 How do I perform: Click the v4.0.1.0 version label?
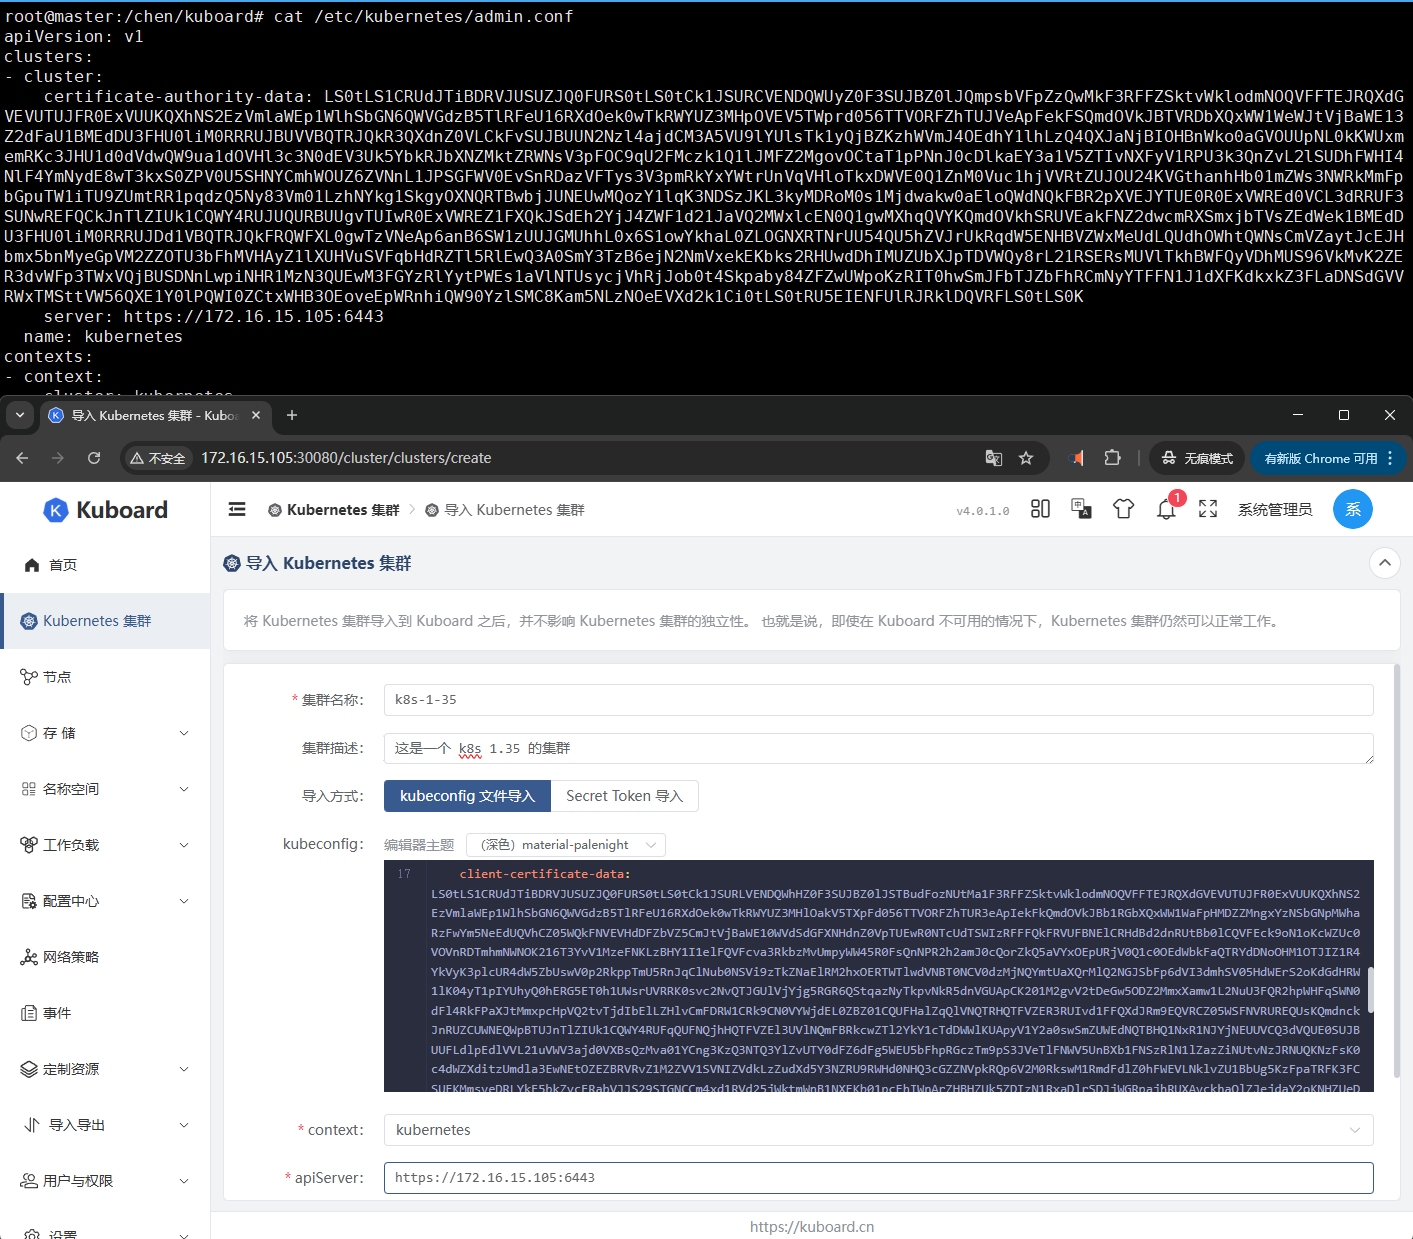pyautogui.click(x=983, y=511)
